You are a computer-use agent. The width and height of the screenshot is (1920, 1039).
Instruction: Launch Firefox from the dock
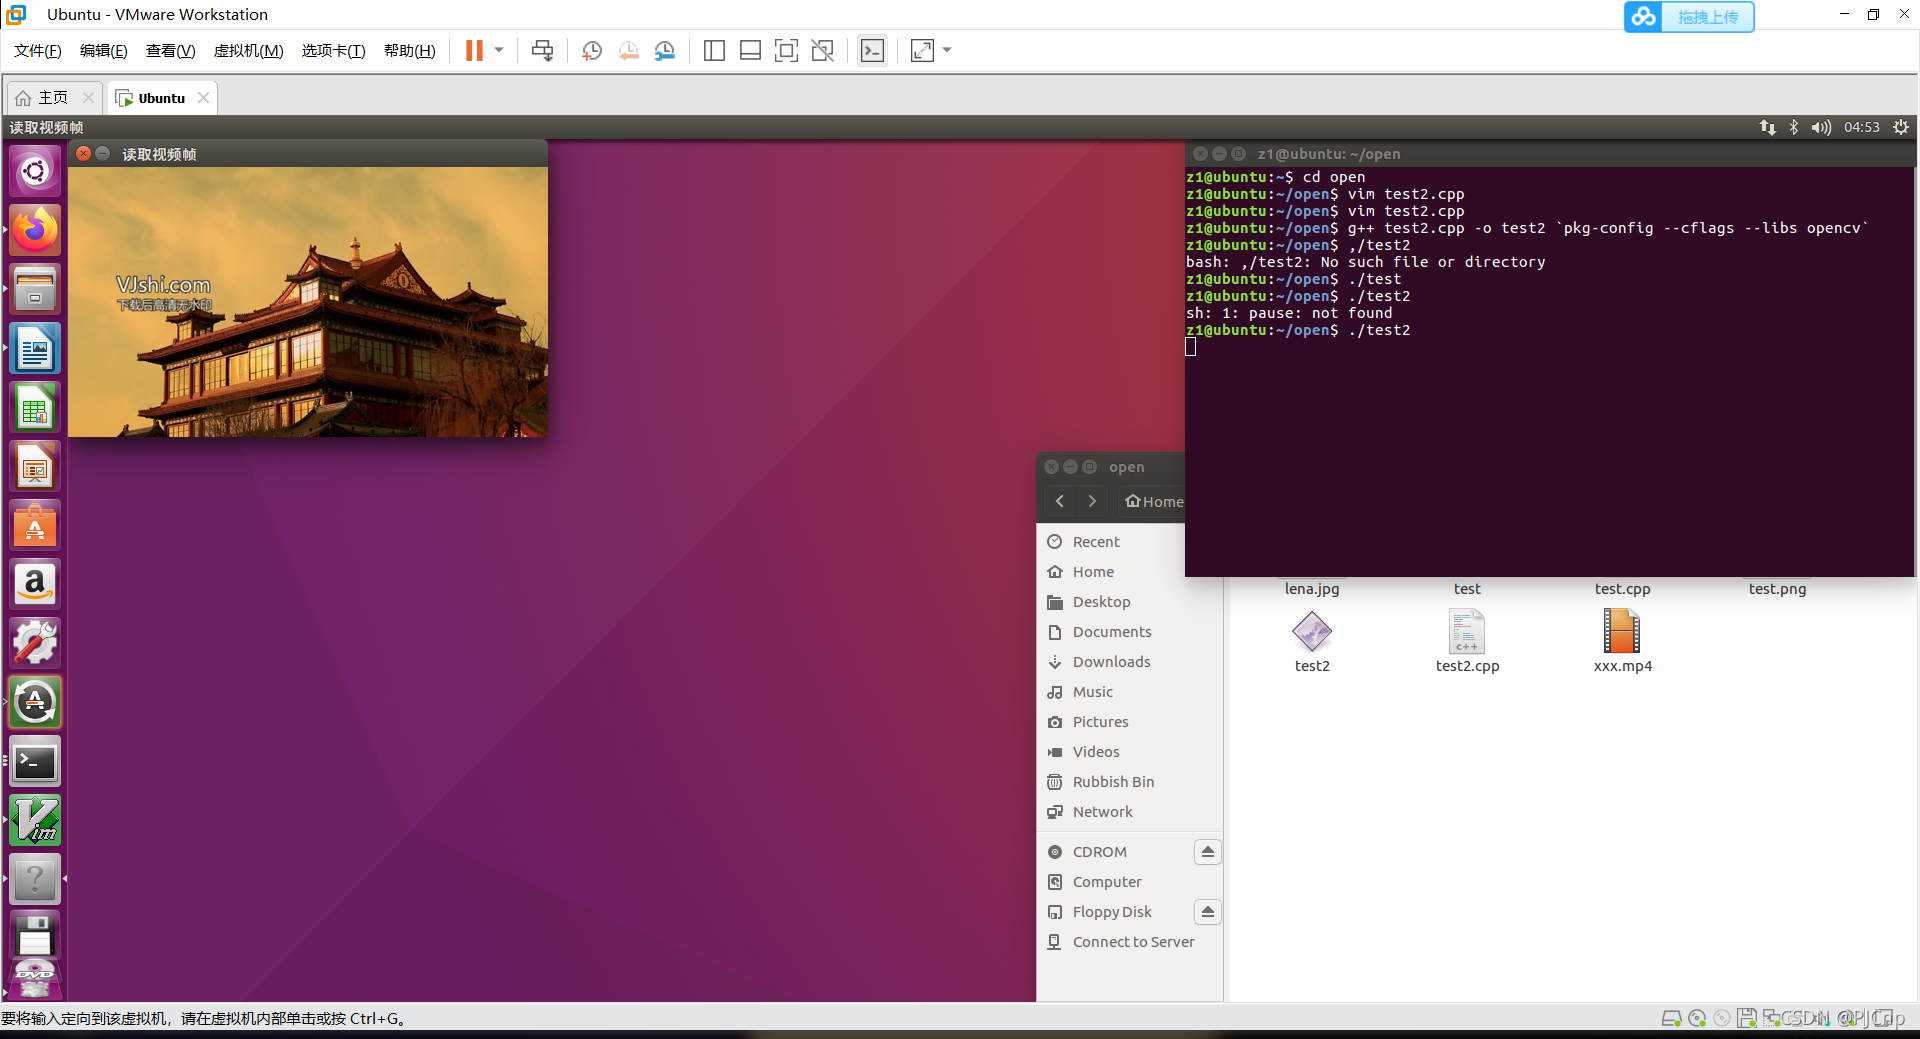35,230
